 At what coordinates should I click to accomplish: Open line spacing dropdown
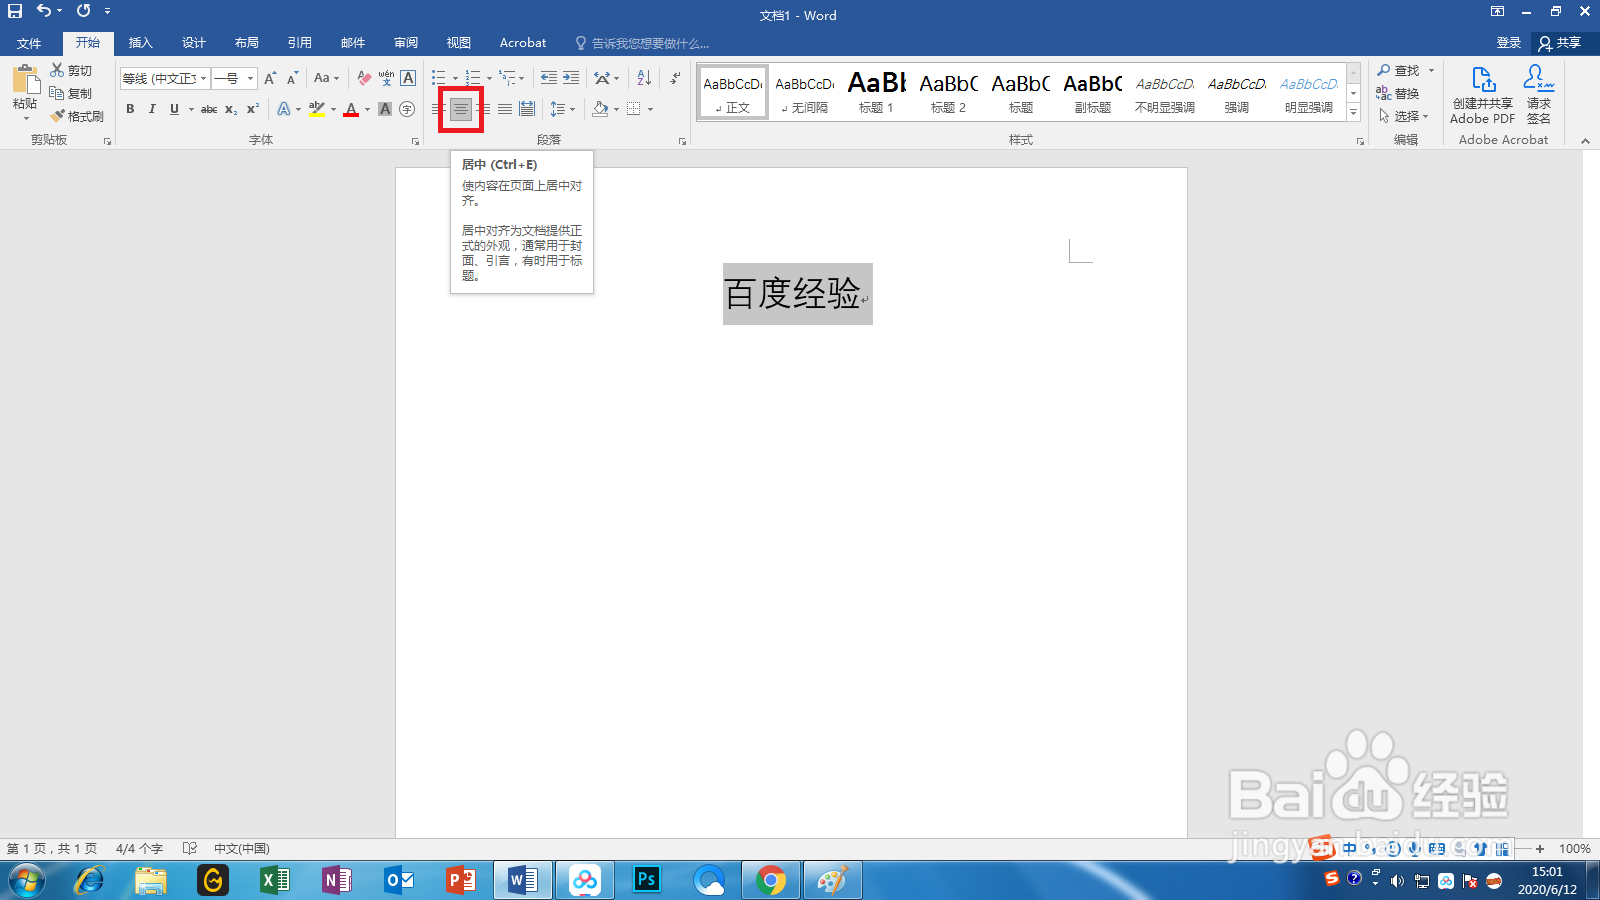563,109
